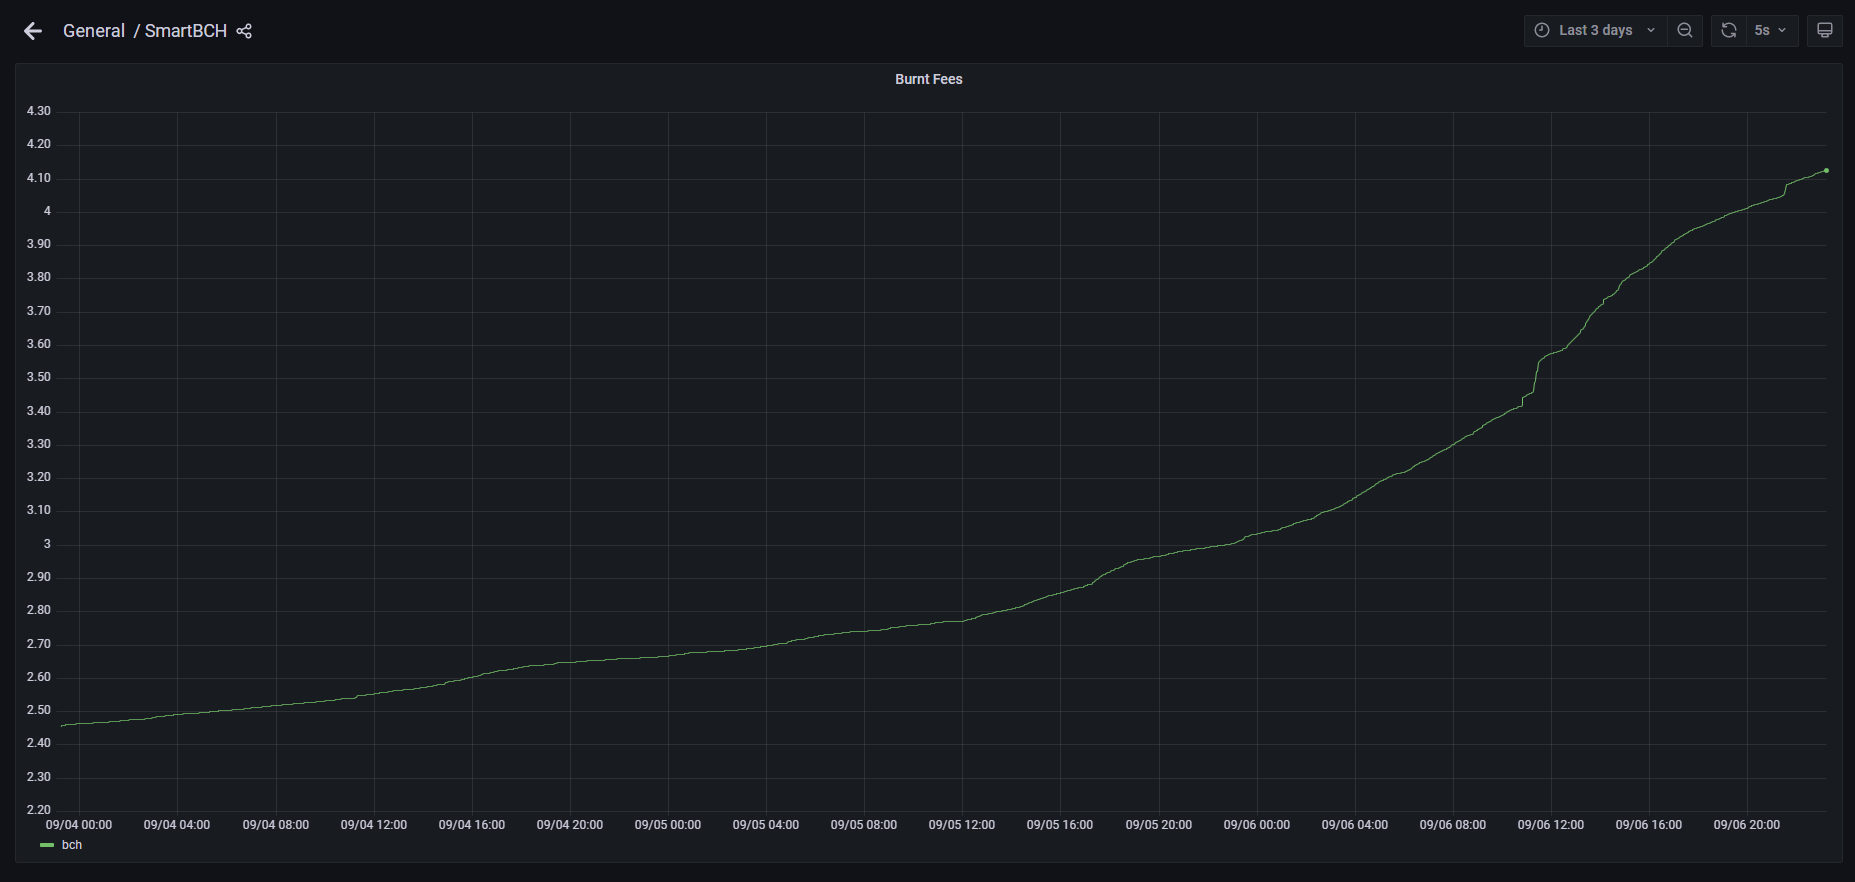Click the 09/06 12:00 time axis label
The image size is (1855, 882).
click(x=1551, y=825)
